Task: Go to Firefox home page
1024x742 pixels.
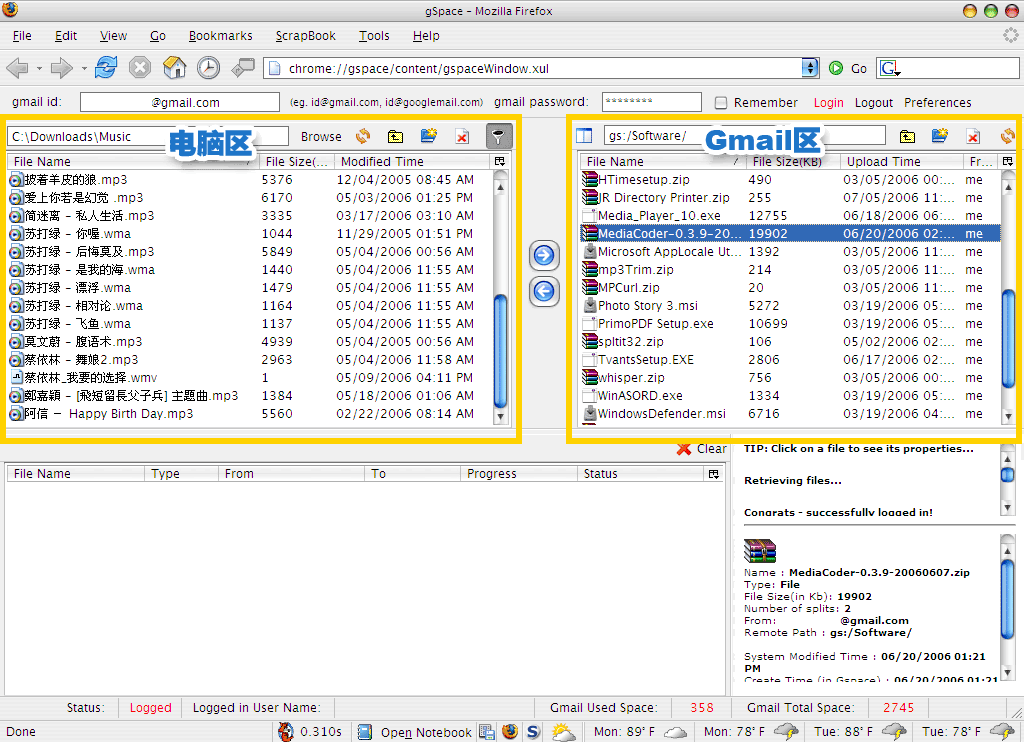Action: pos(174,68)
